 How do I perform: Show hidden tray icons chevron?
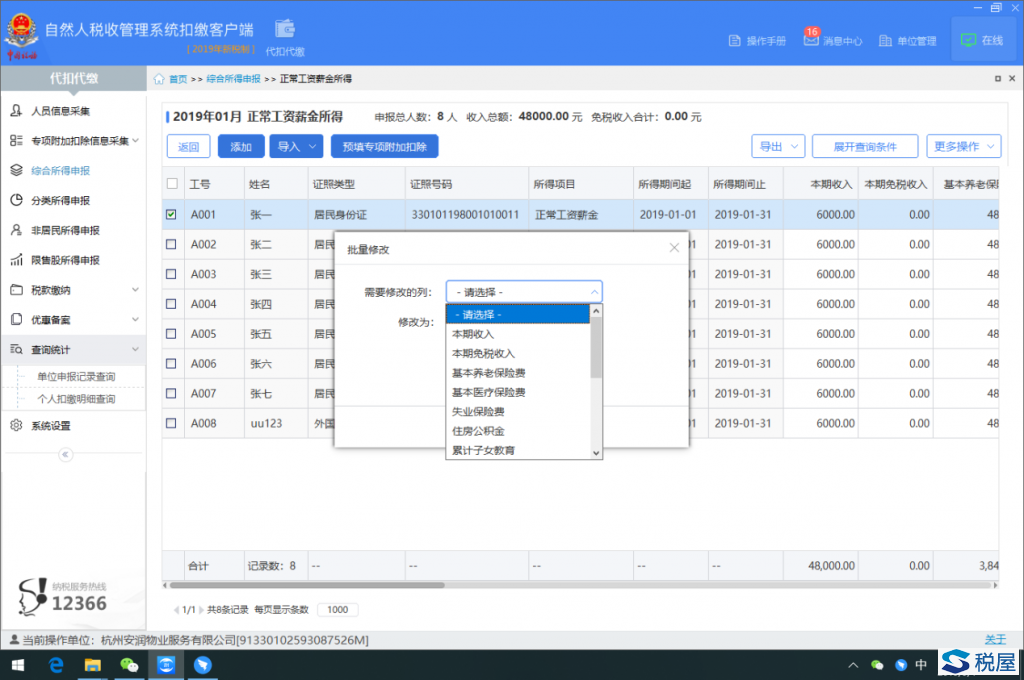(853, 665)
